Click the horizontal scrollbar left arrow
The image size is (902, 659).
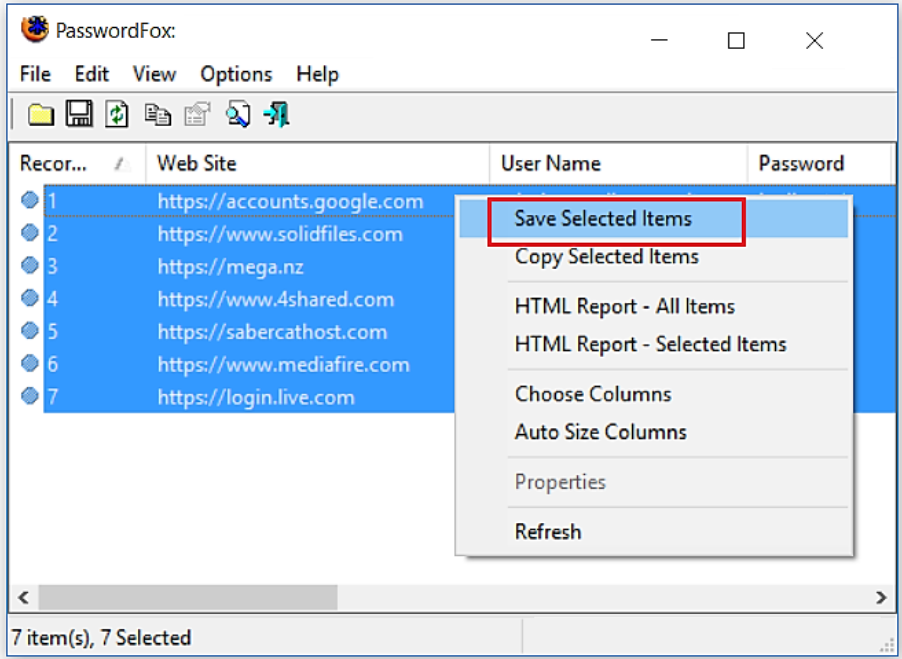point(24,597)
